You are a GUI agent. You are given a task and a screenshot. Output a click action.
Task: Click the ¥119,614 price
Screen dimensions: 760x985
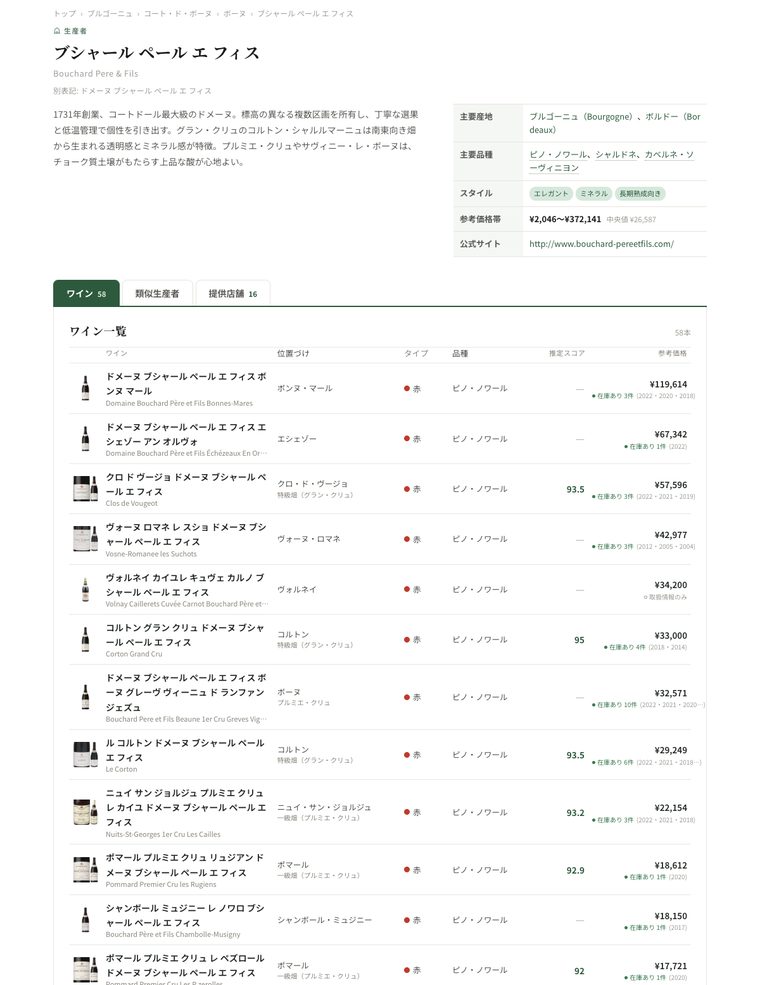coord(668,384)
